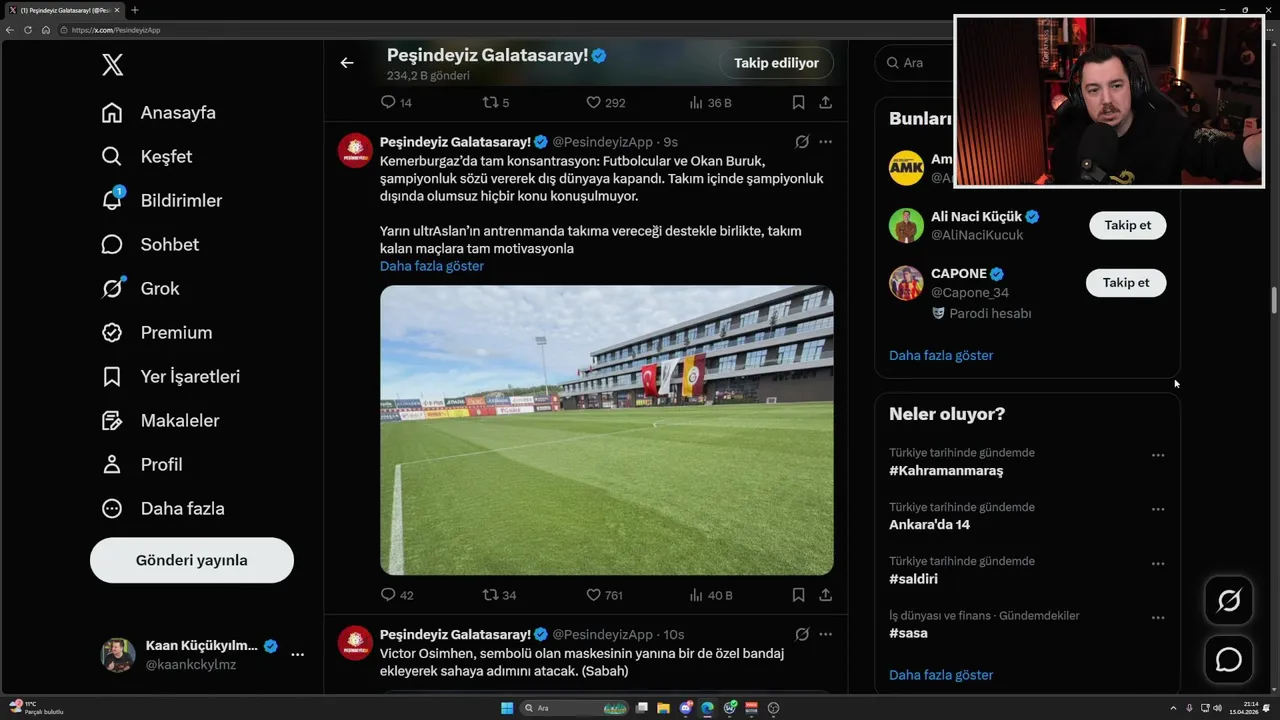1280x720 pixels.
Task: Open Yer İşaretleri bookmarks
Action: (x=170, y=377)
